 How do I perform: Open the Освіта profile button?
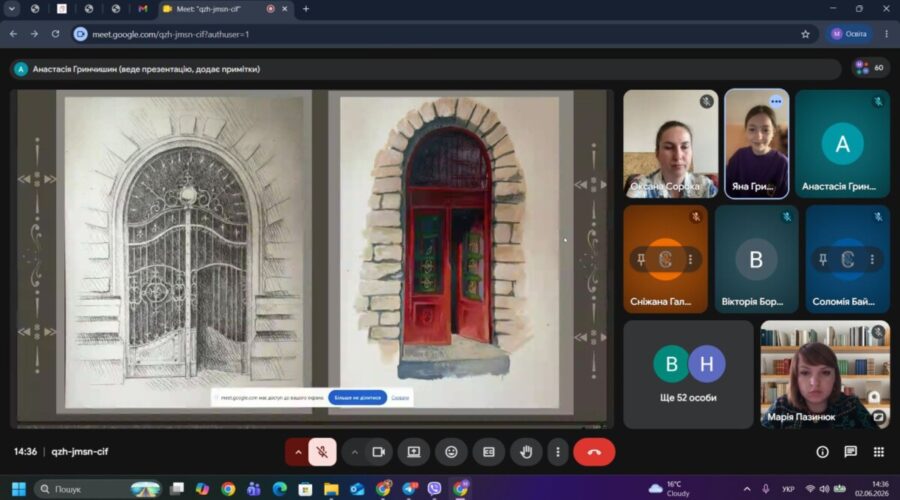pos(849,34)
